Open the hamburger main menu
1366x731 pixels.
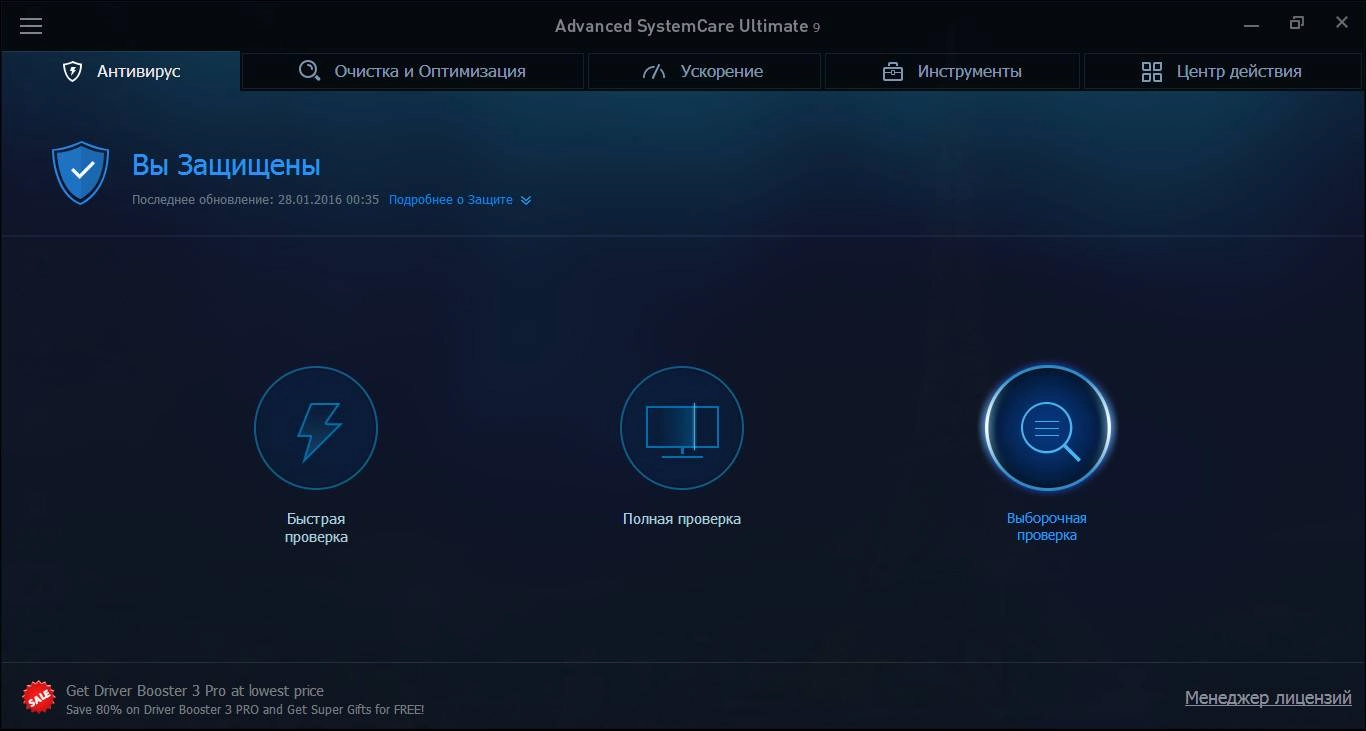coord(31,26)
